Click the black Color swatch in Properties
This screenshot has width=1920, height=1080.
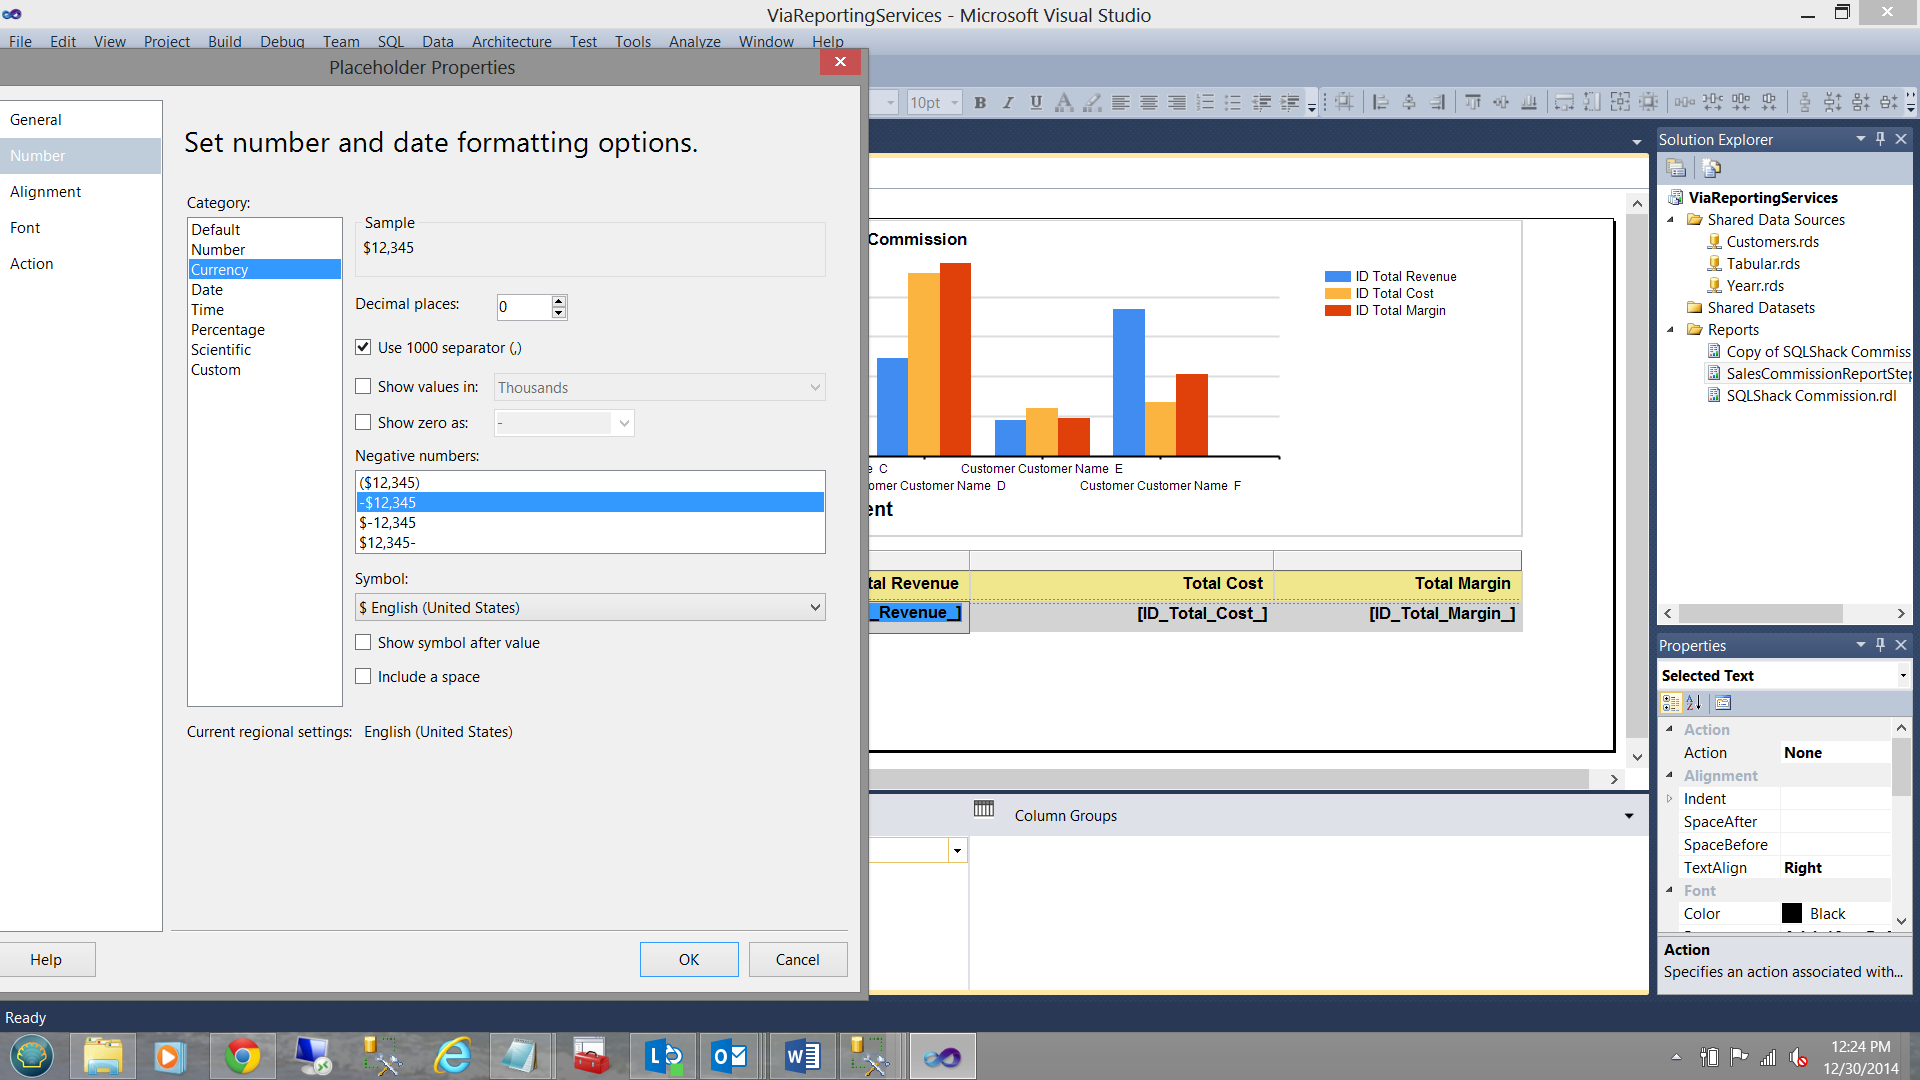1792,913
